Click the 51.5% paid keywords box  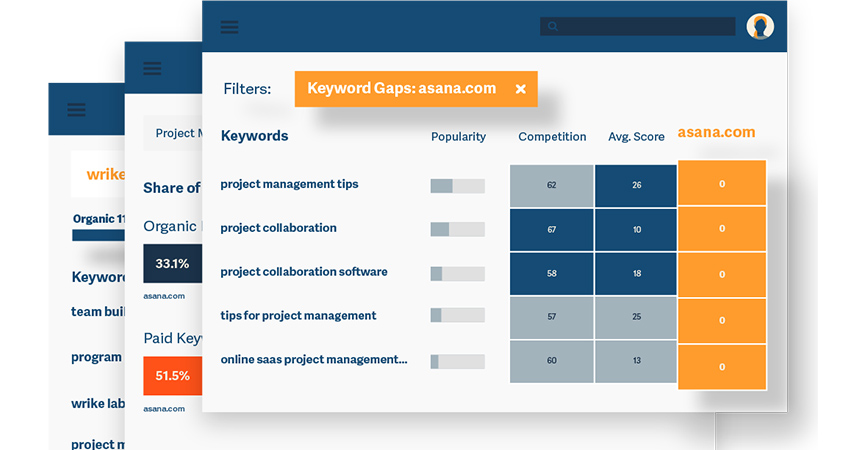tap(172, 376)
